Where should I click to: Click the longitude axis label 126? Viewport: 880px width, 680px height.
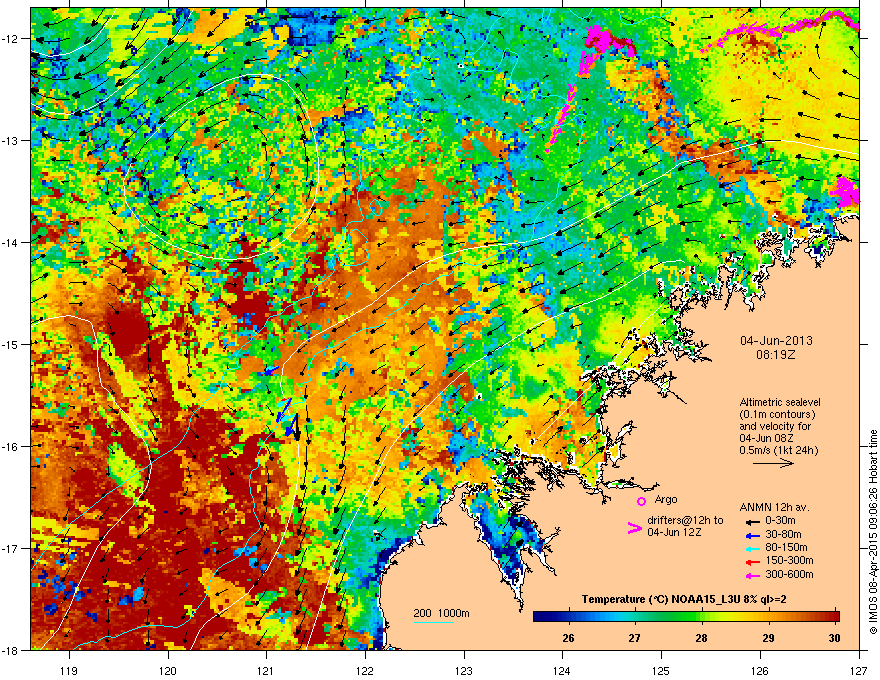(760, 670)
